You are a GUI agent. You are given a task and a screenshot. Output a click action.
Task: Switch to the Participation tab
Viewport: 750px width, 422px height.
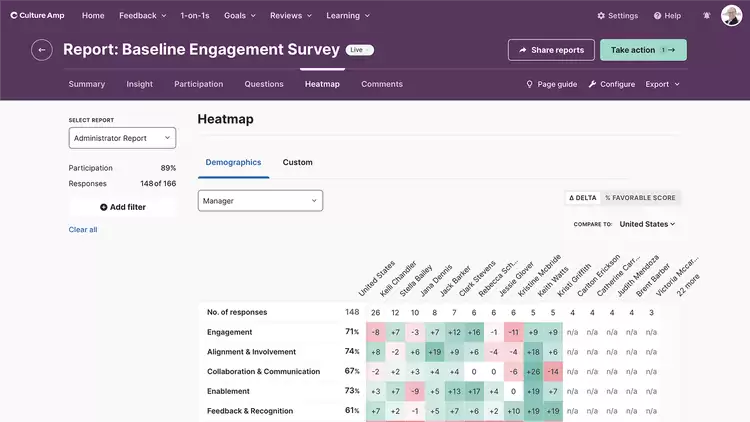point(198,84)
